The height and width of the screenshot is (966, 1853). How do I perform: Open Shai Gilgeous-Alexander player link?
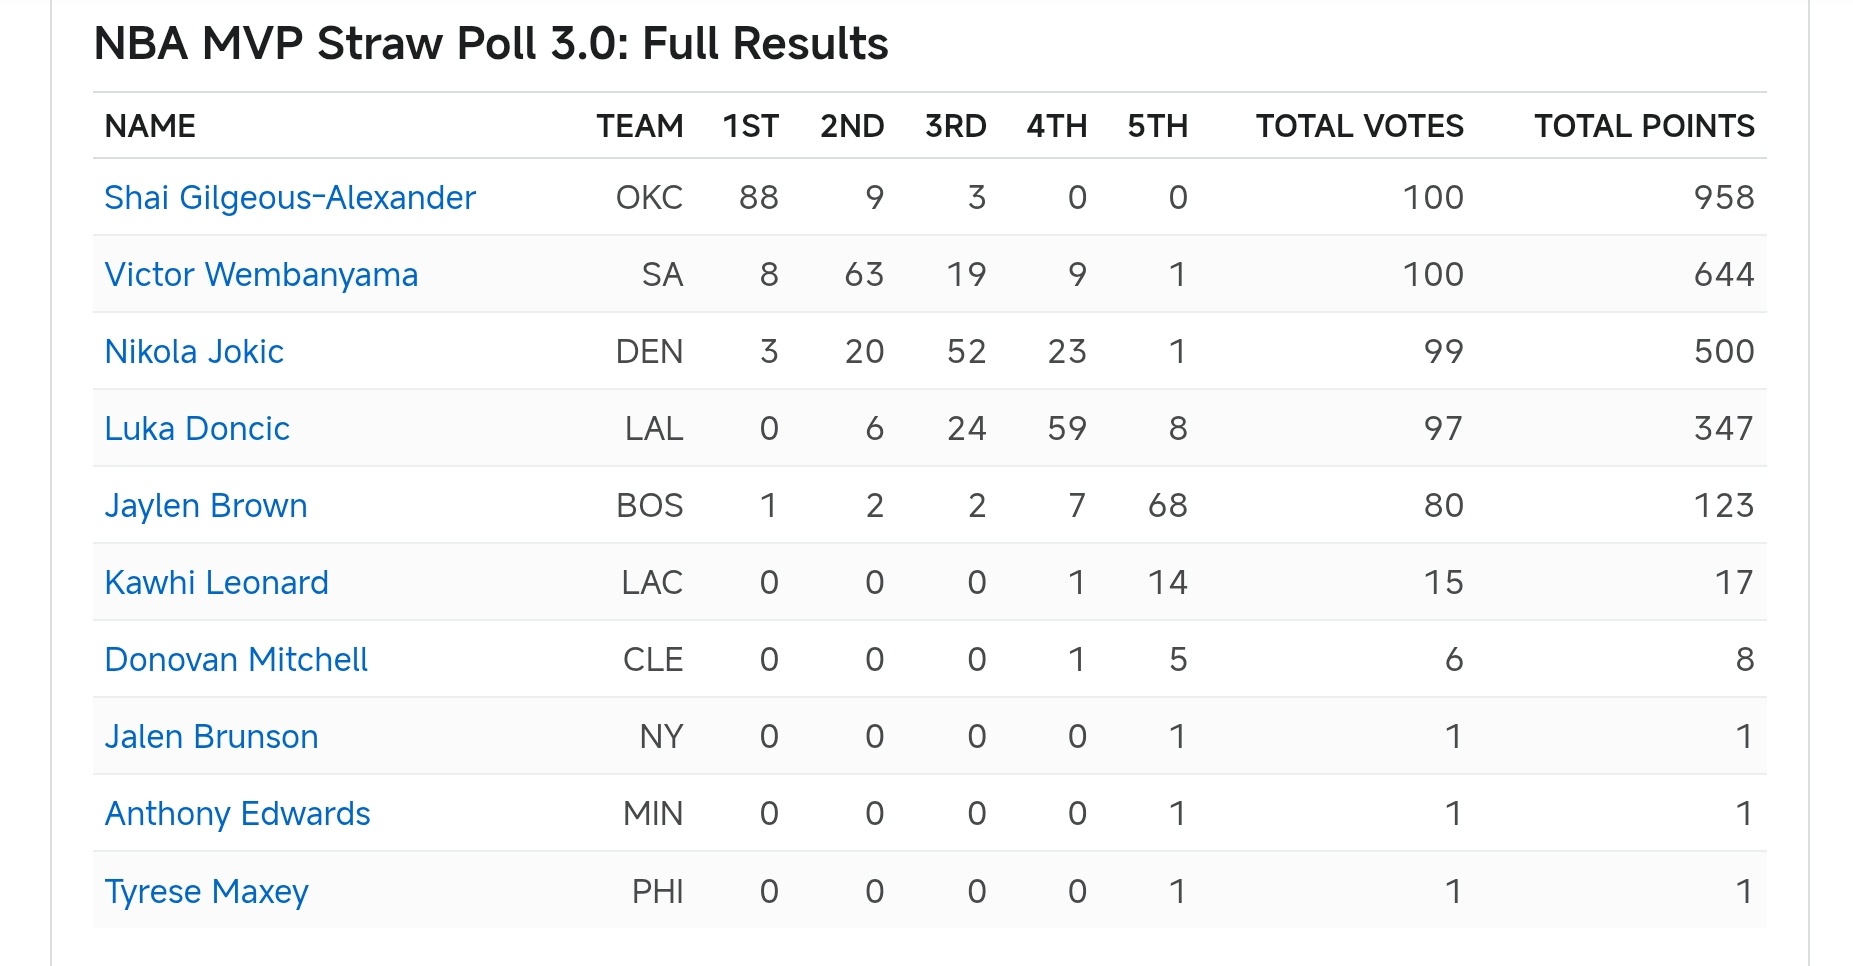290,198
